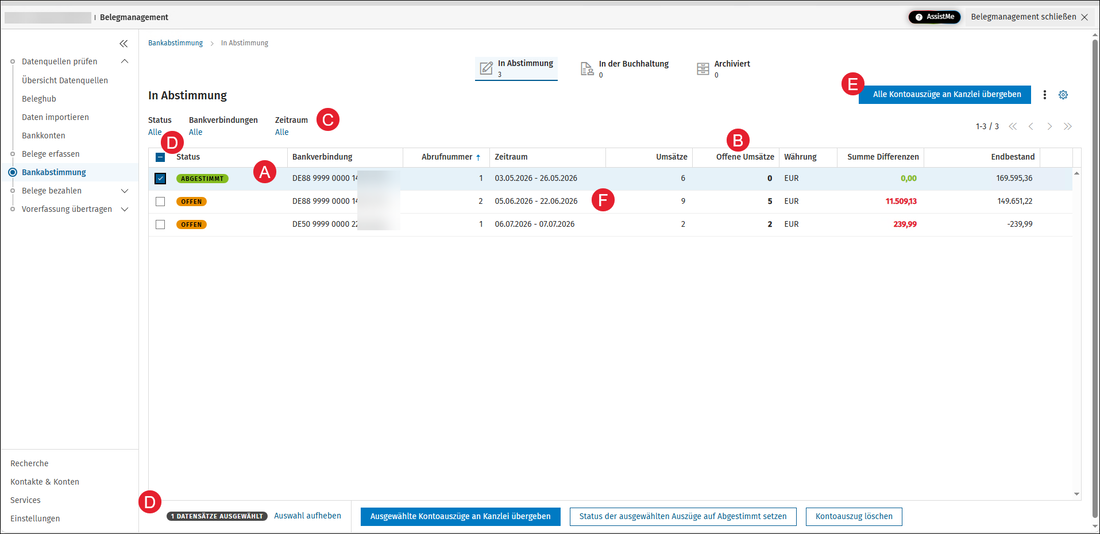Viewport: 1100px width, 534px height.
Task: Click the table vertical scrollbar down arrow
Action: tap(1077, 495)
